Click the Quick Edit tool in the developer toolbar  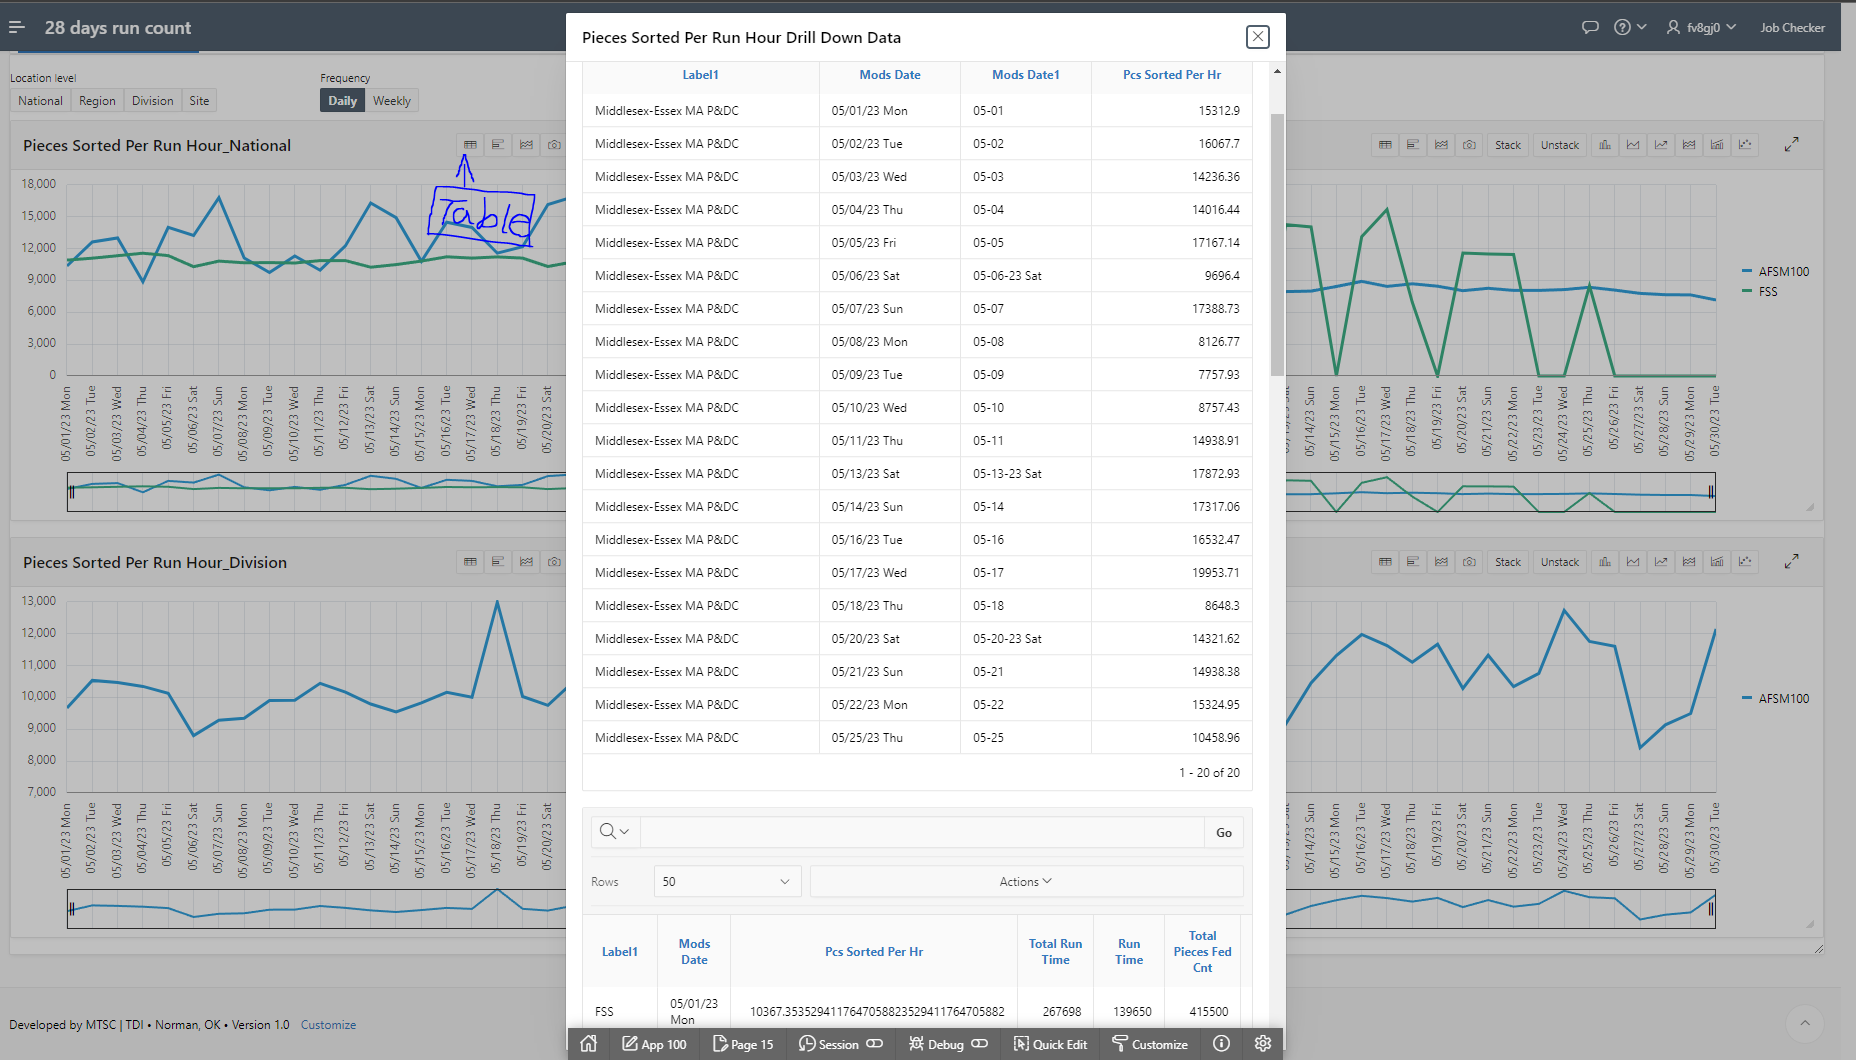[x=1050, y=1044]
